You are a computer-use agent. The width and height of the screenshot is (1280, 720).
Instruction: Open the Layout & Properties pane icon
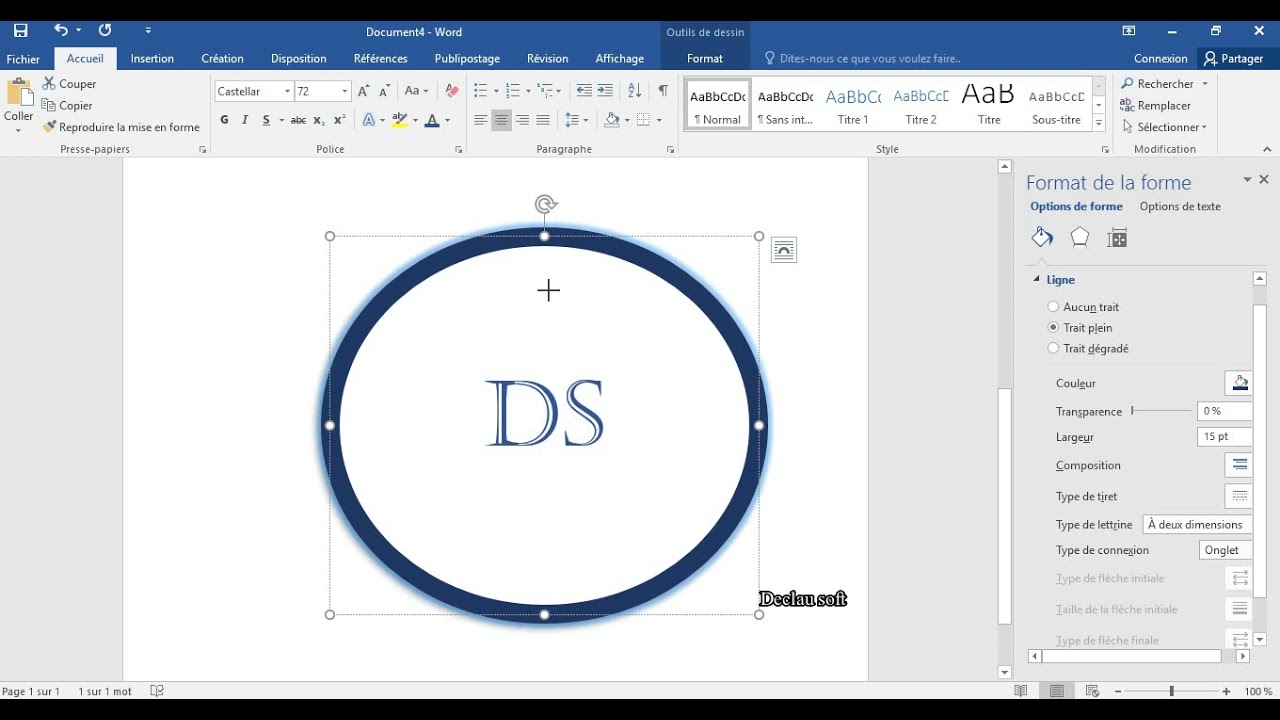tap(1117, 238)
